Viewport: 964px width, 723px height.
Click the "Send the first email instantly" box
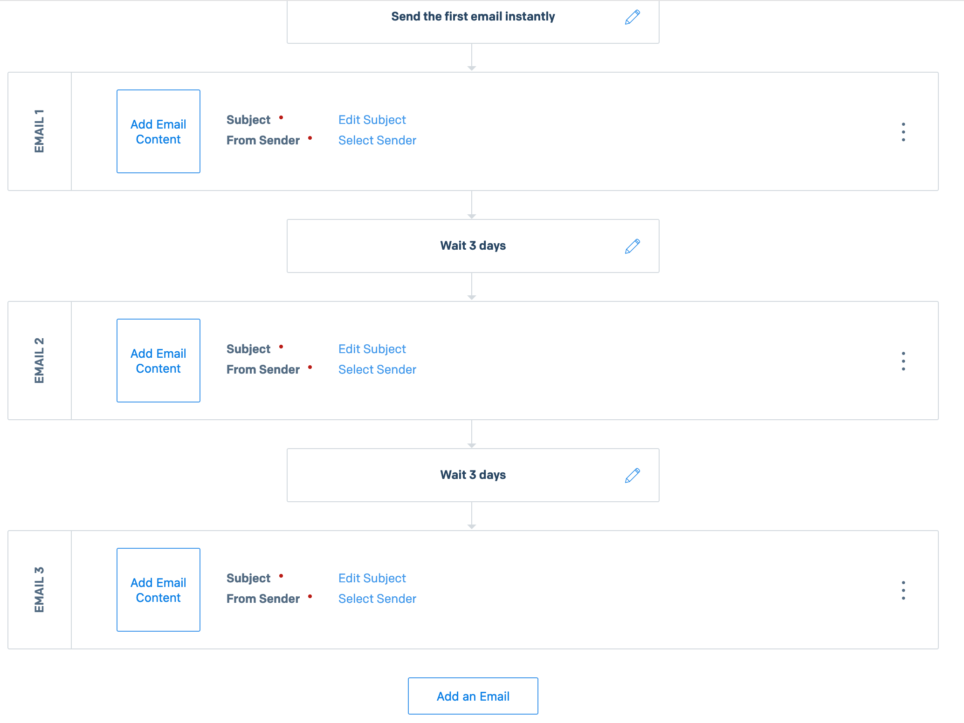472,18
